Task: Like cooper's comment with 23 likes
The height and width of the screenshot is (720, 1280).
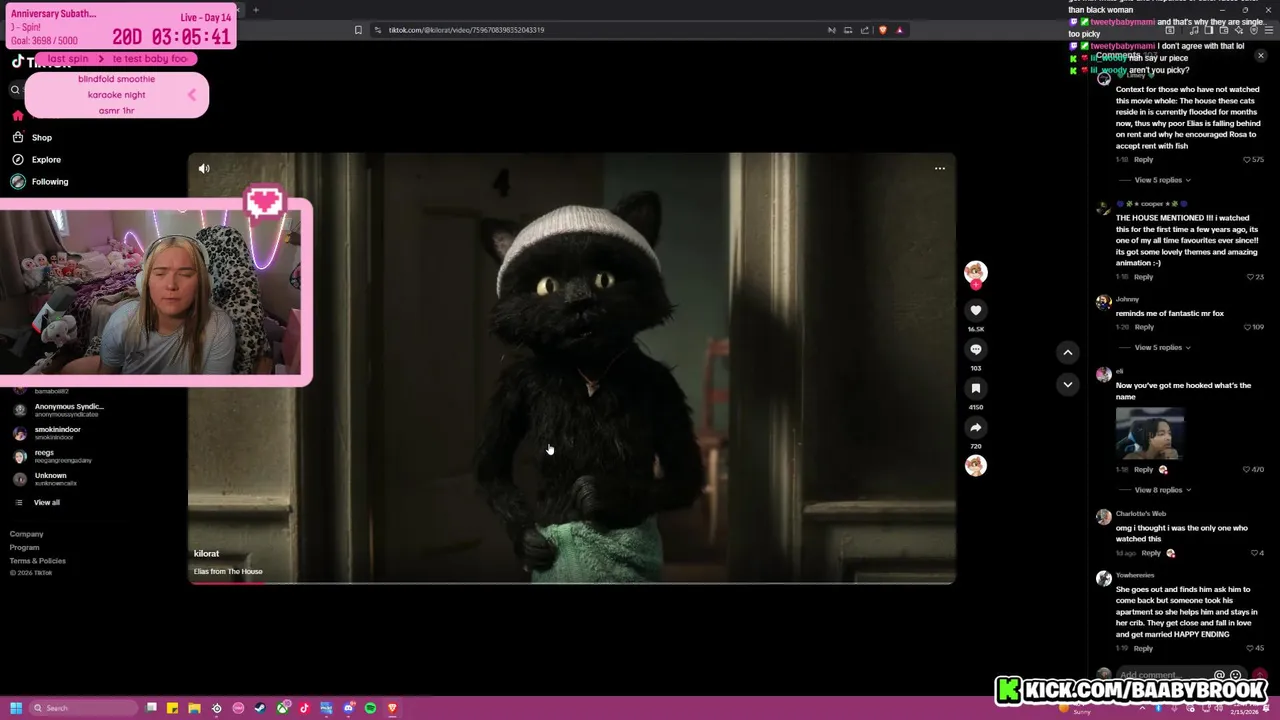Action: [x=1250, y=277]
